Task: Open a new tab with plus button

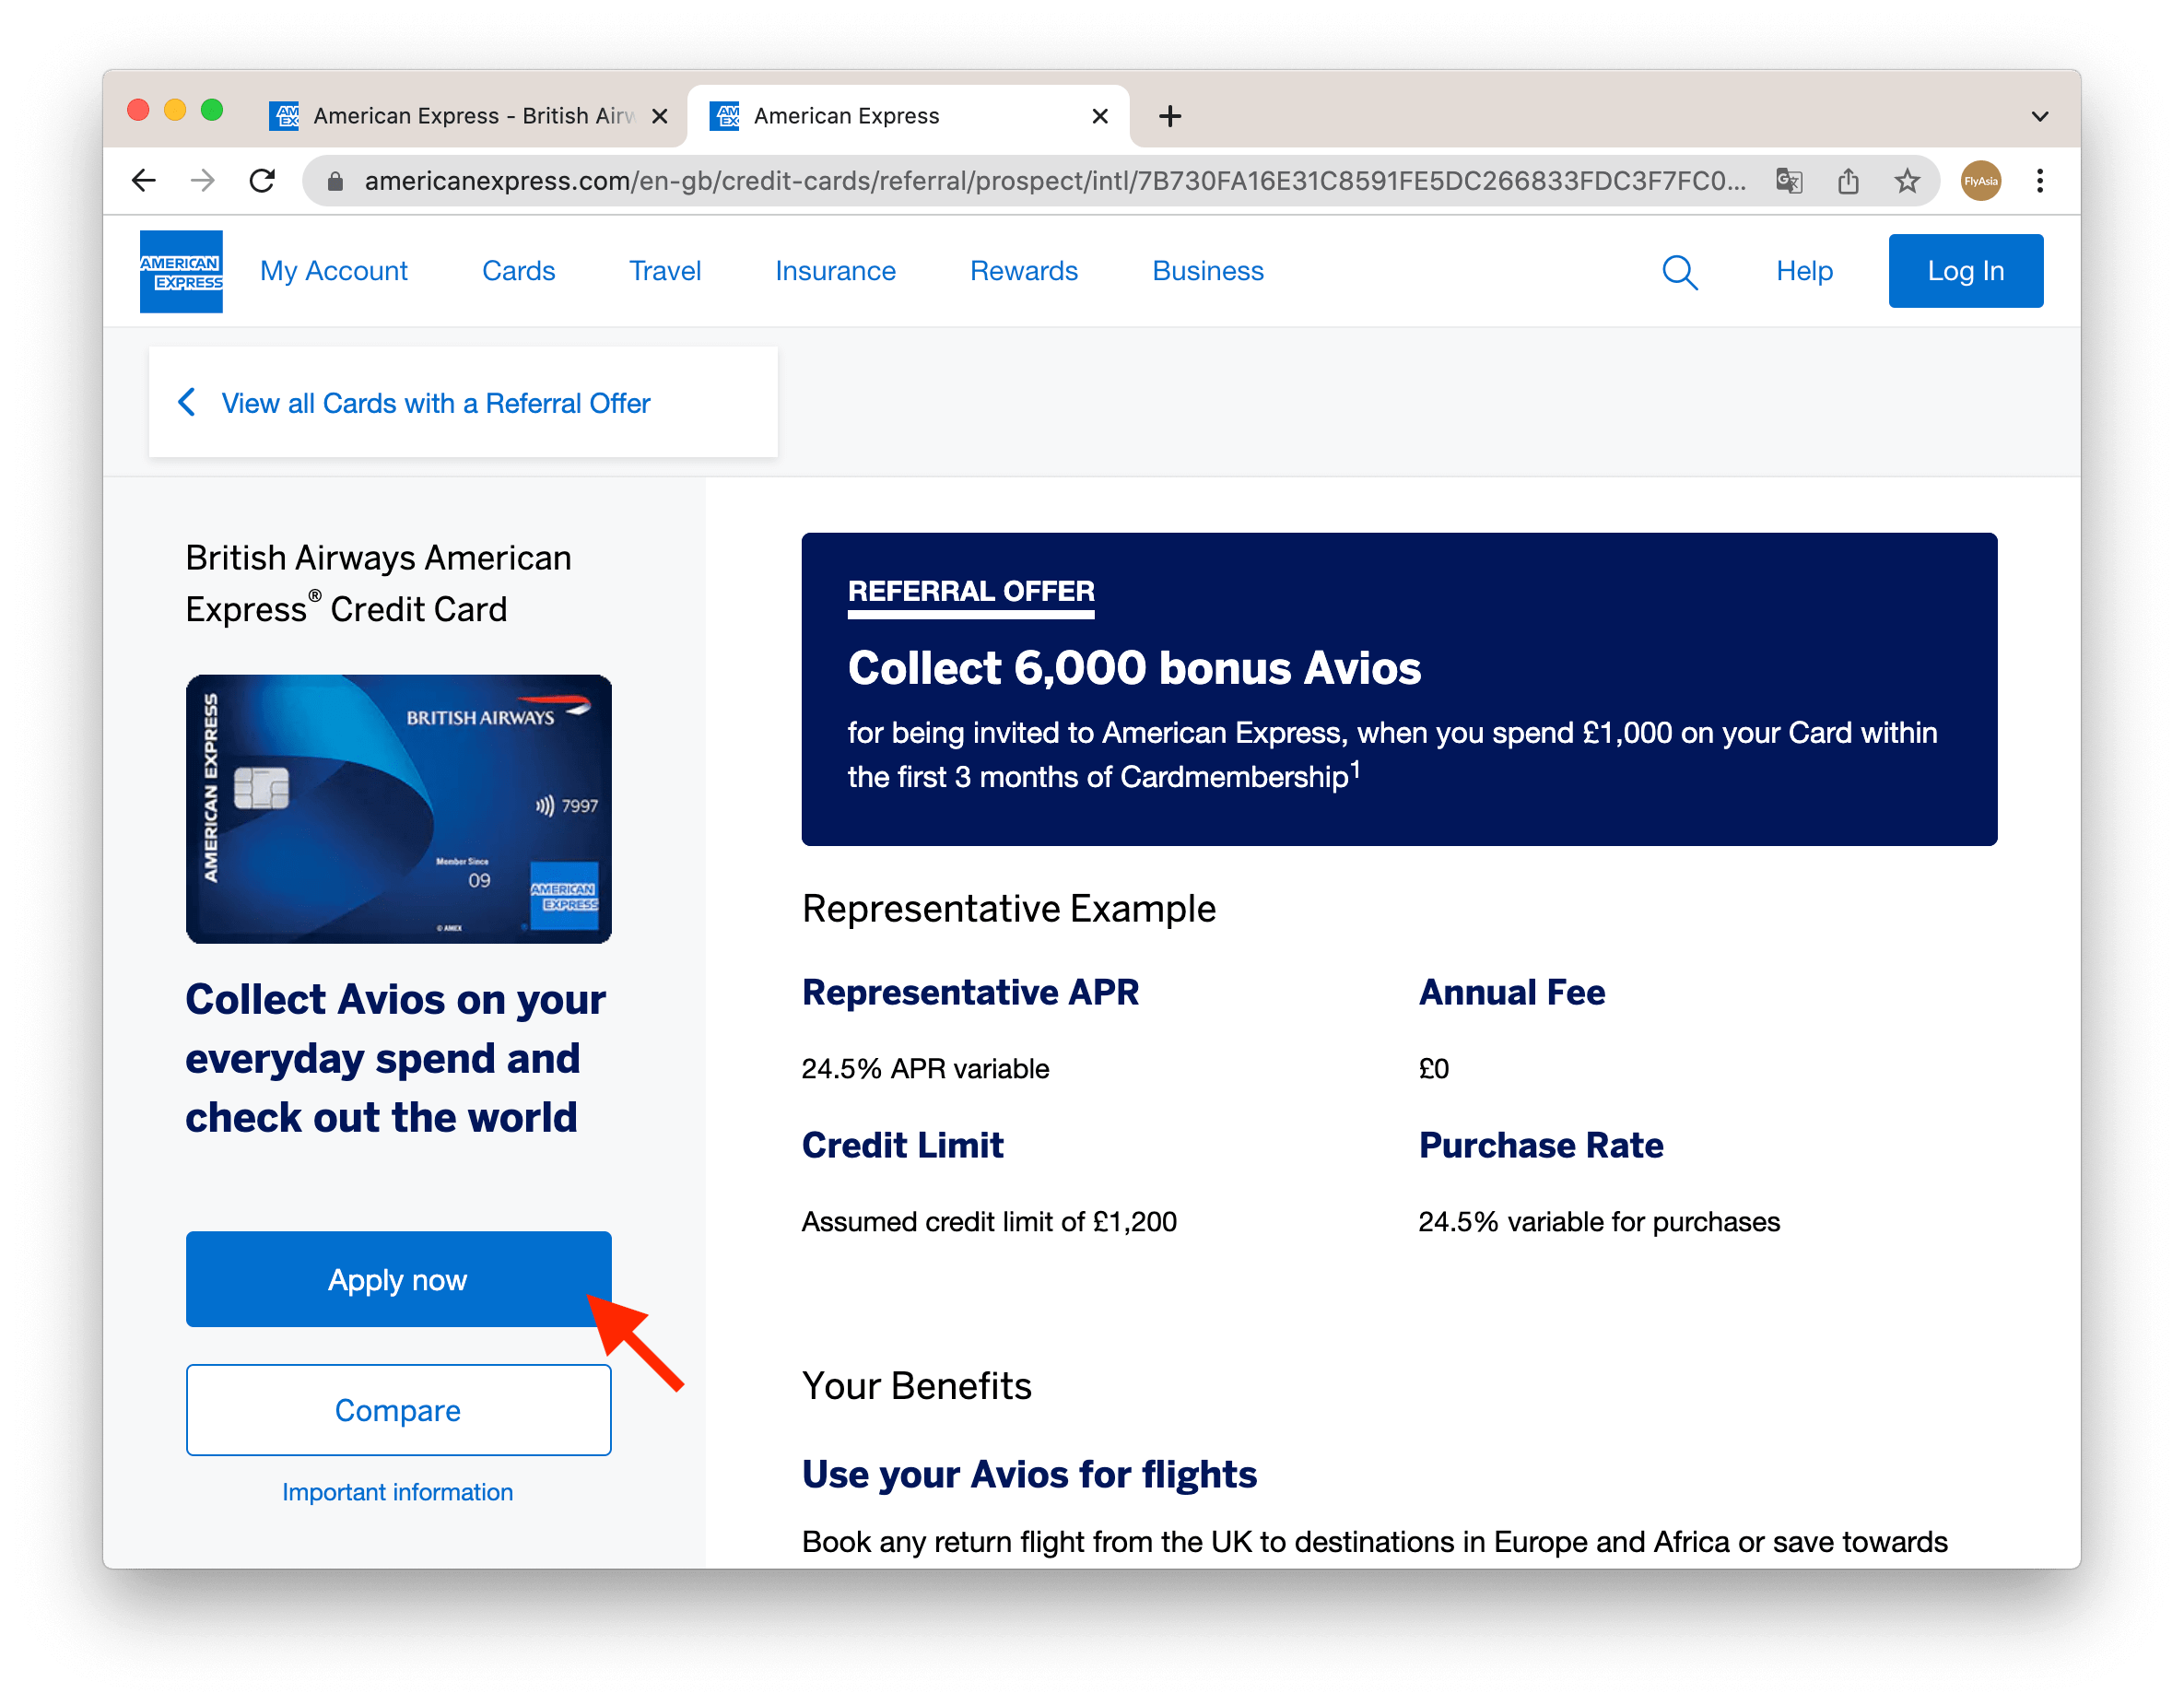Action: point(1170,116)
